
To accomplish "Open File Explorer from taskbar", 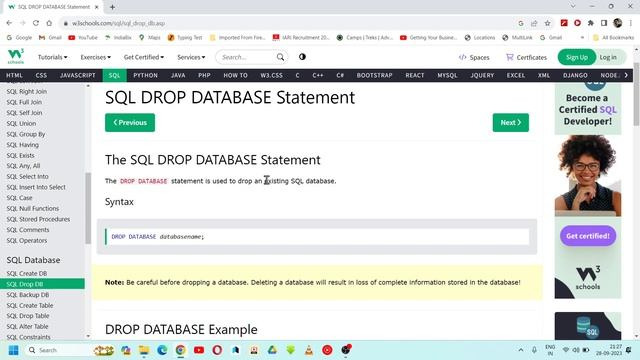I will click(144, 350).
